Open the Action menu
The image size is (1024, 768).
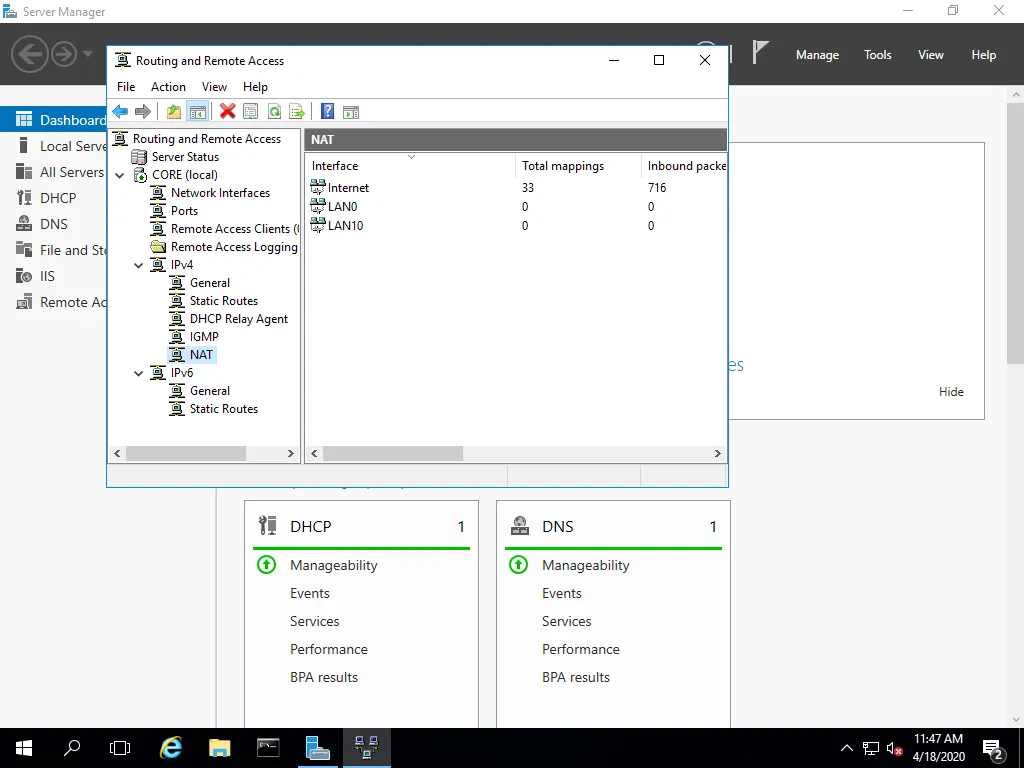(x=168, y=87)
